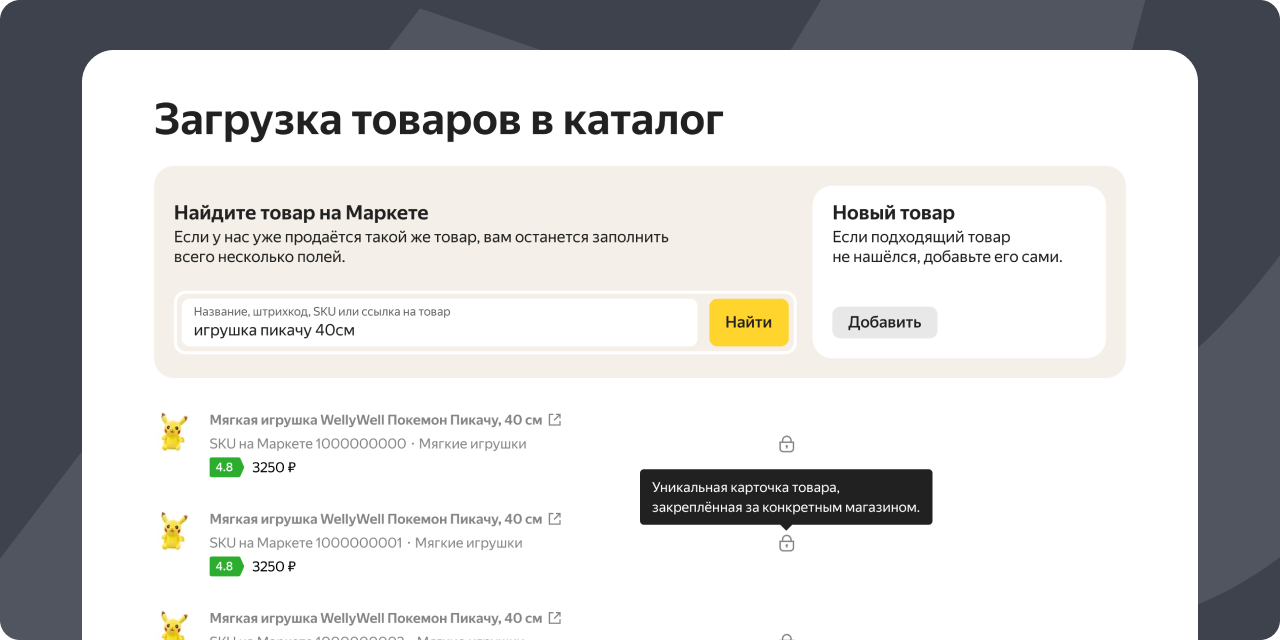
Task: Select the third product's partially visible Pikachu thumbnail
Action: point(174,626)
